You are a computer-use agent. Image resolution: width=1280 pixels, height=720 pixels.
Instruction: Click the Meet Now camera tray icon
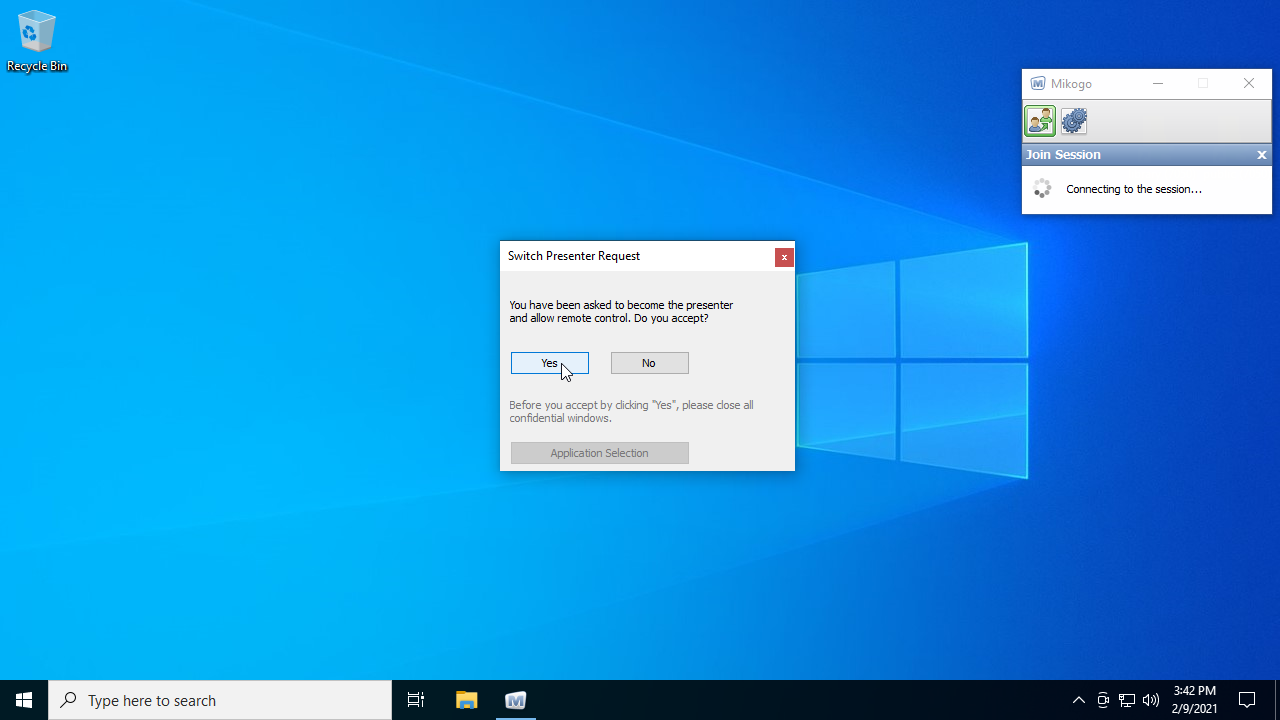(x=1103, y=700)
